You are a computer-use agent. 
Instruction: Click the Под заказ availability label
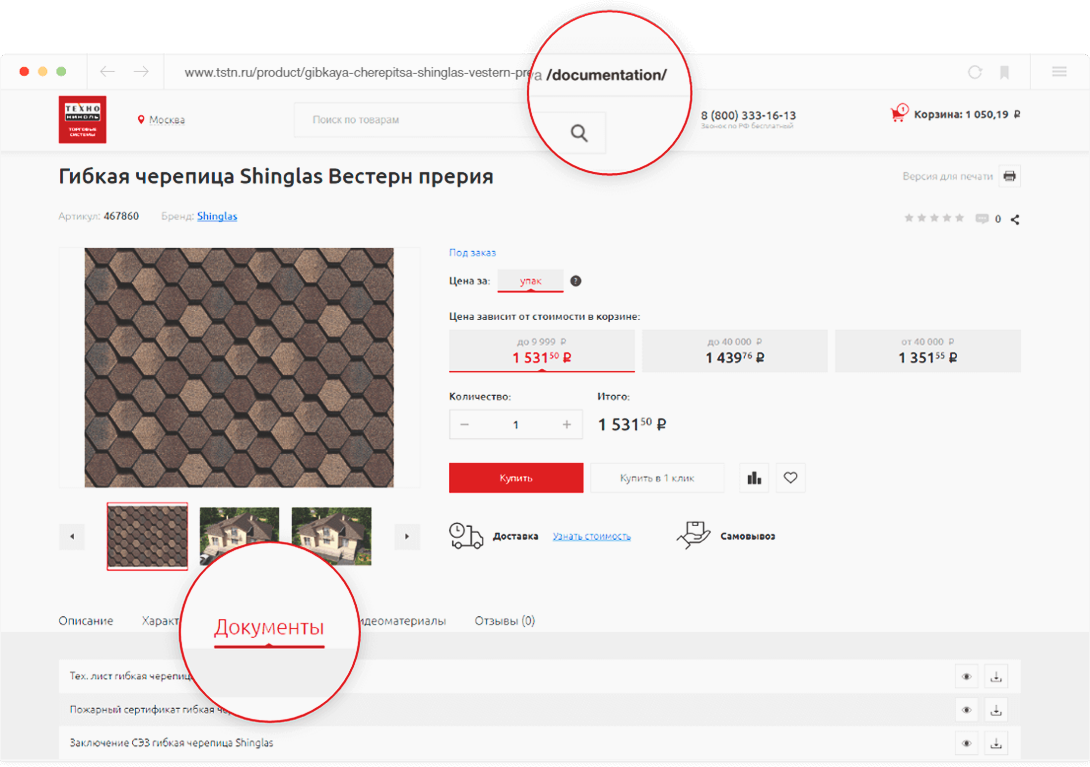point(473,252)
